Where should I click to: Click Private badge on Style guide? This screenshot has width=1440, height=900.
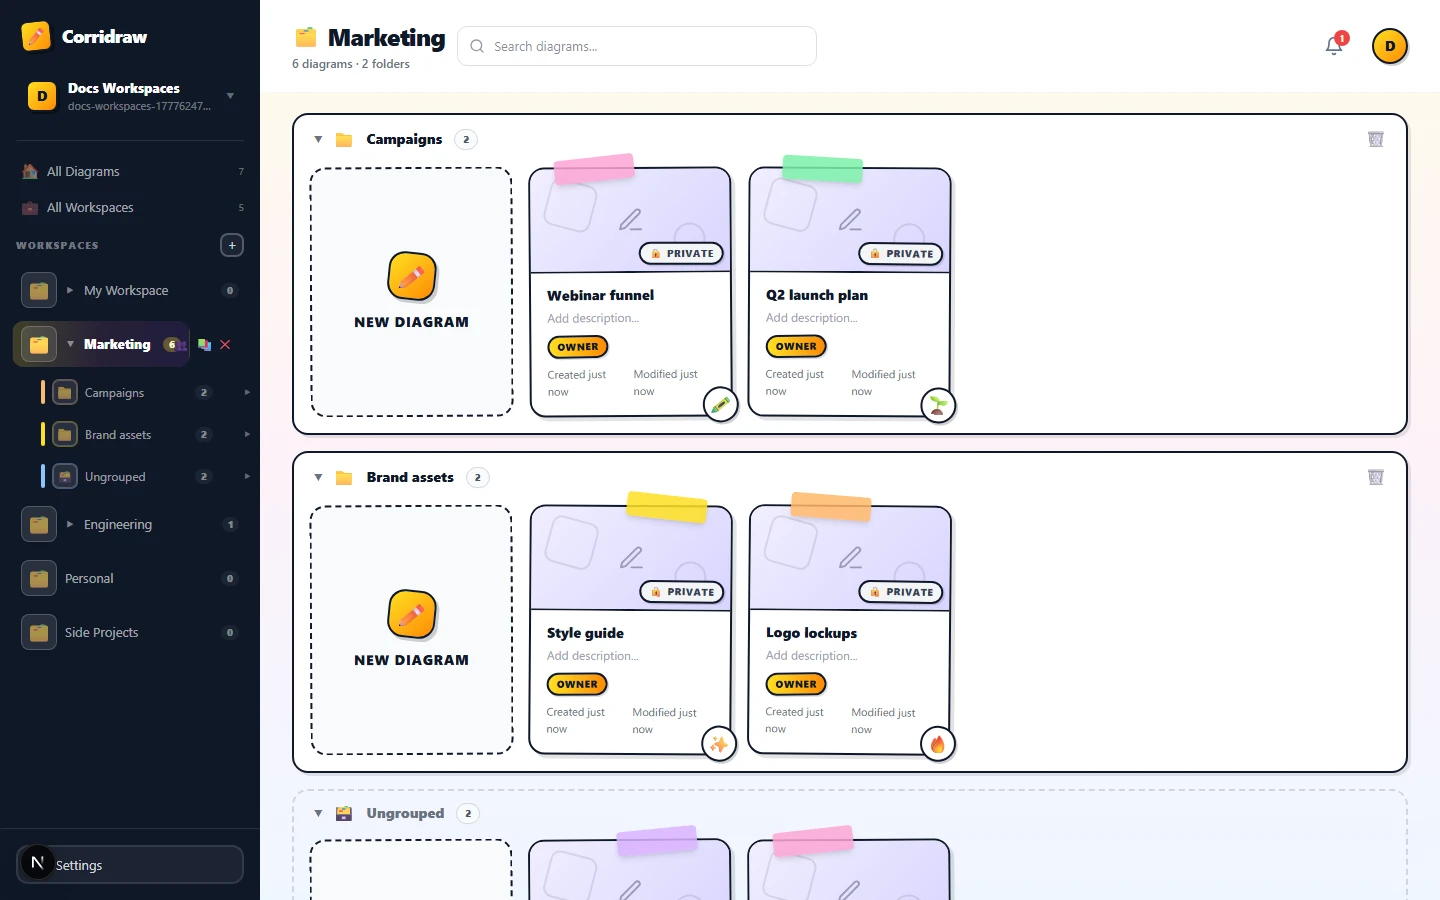pyautogui.click(x=682, y=592)
